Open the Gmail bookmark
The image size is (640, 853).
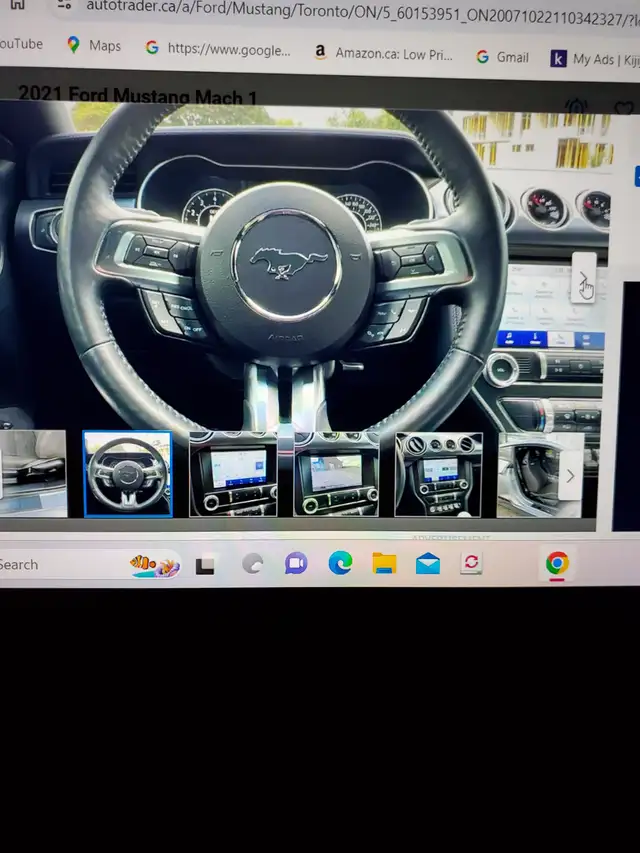click(502, 57)
